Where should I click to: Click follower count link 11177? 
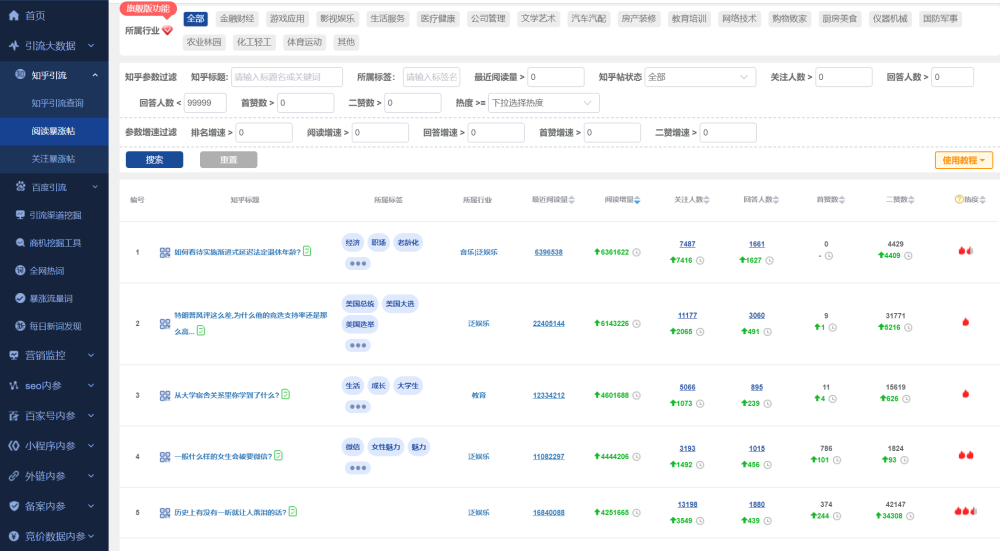[688, 316]
